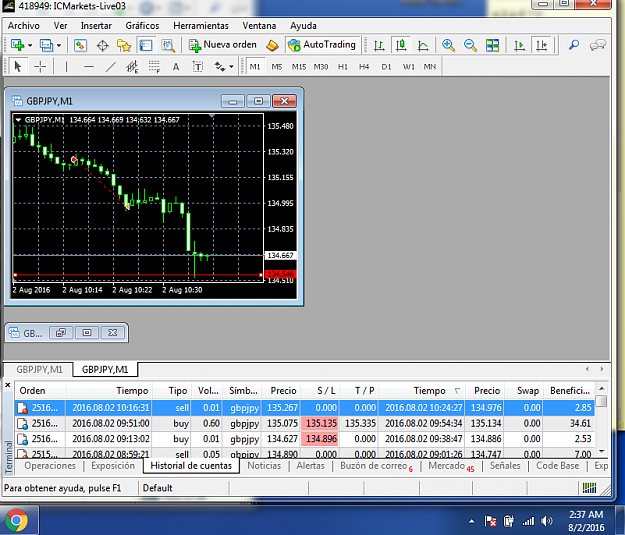This screenshot has height=535, width=625.
Task: Draw a vertical line
Action: point(66,67)
